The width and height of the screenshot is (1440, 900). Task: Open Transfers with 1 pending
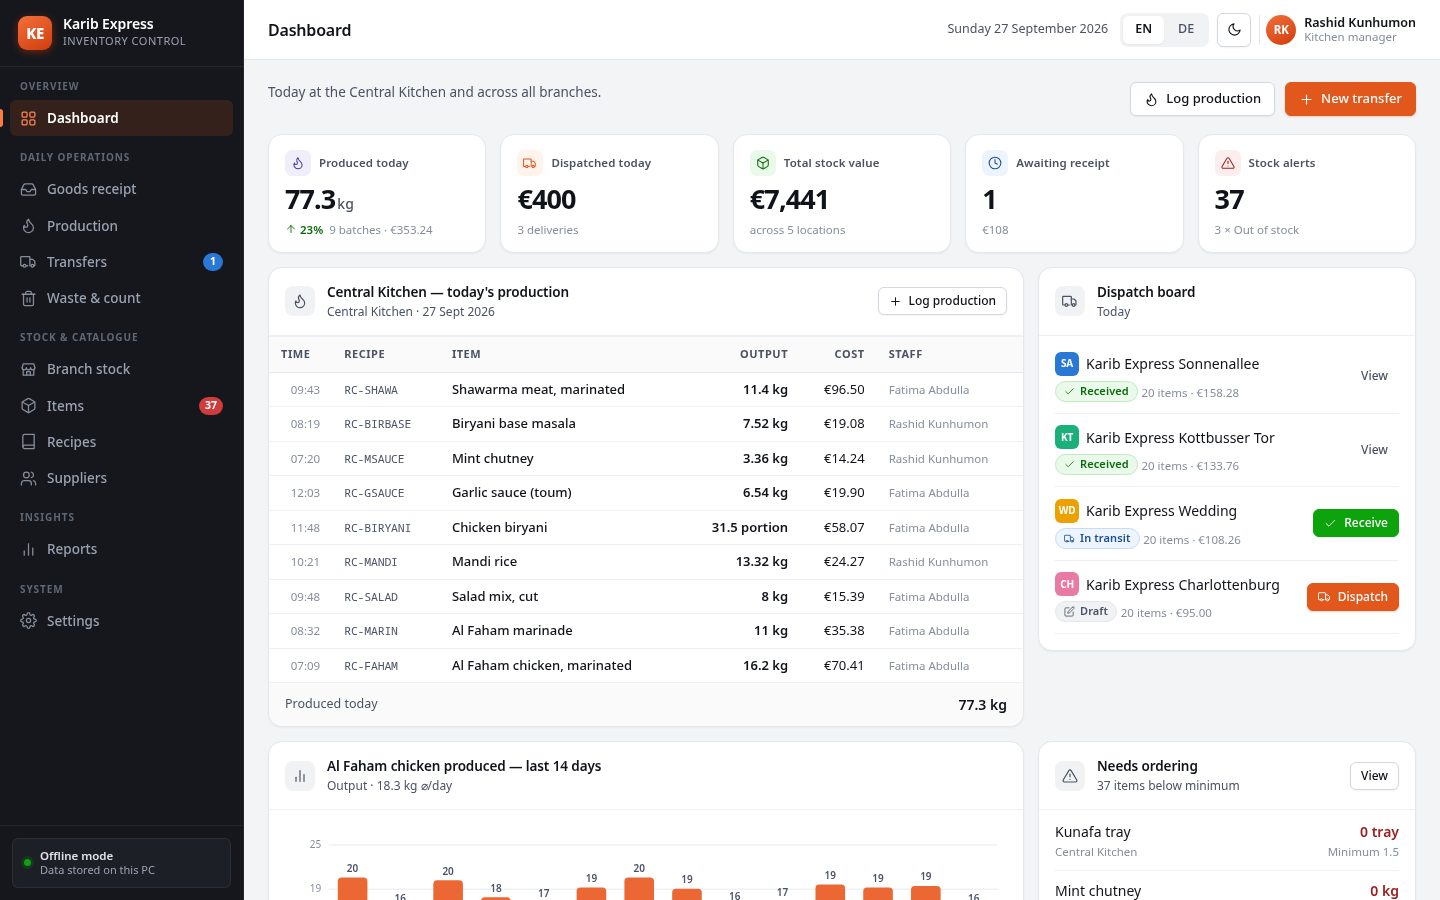click(121, 262)
